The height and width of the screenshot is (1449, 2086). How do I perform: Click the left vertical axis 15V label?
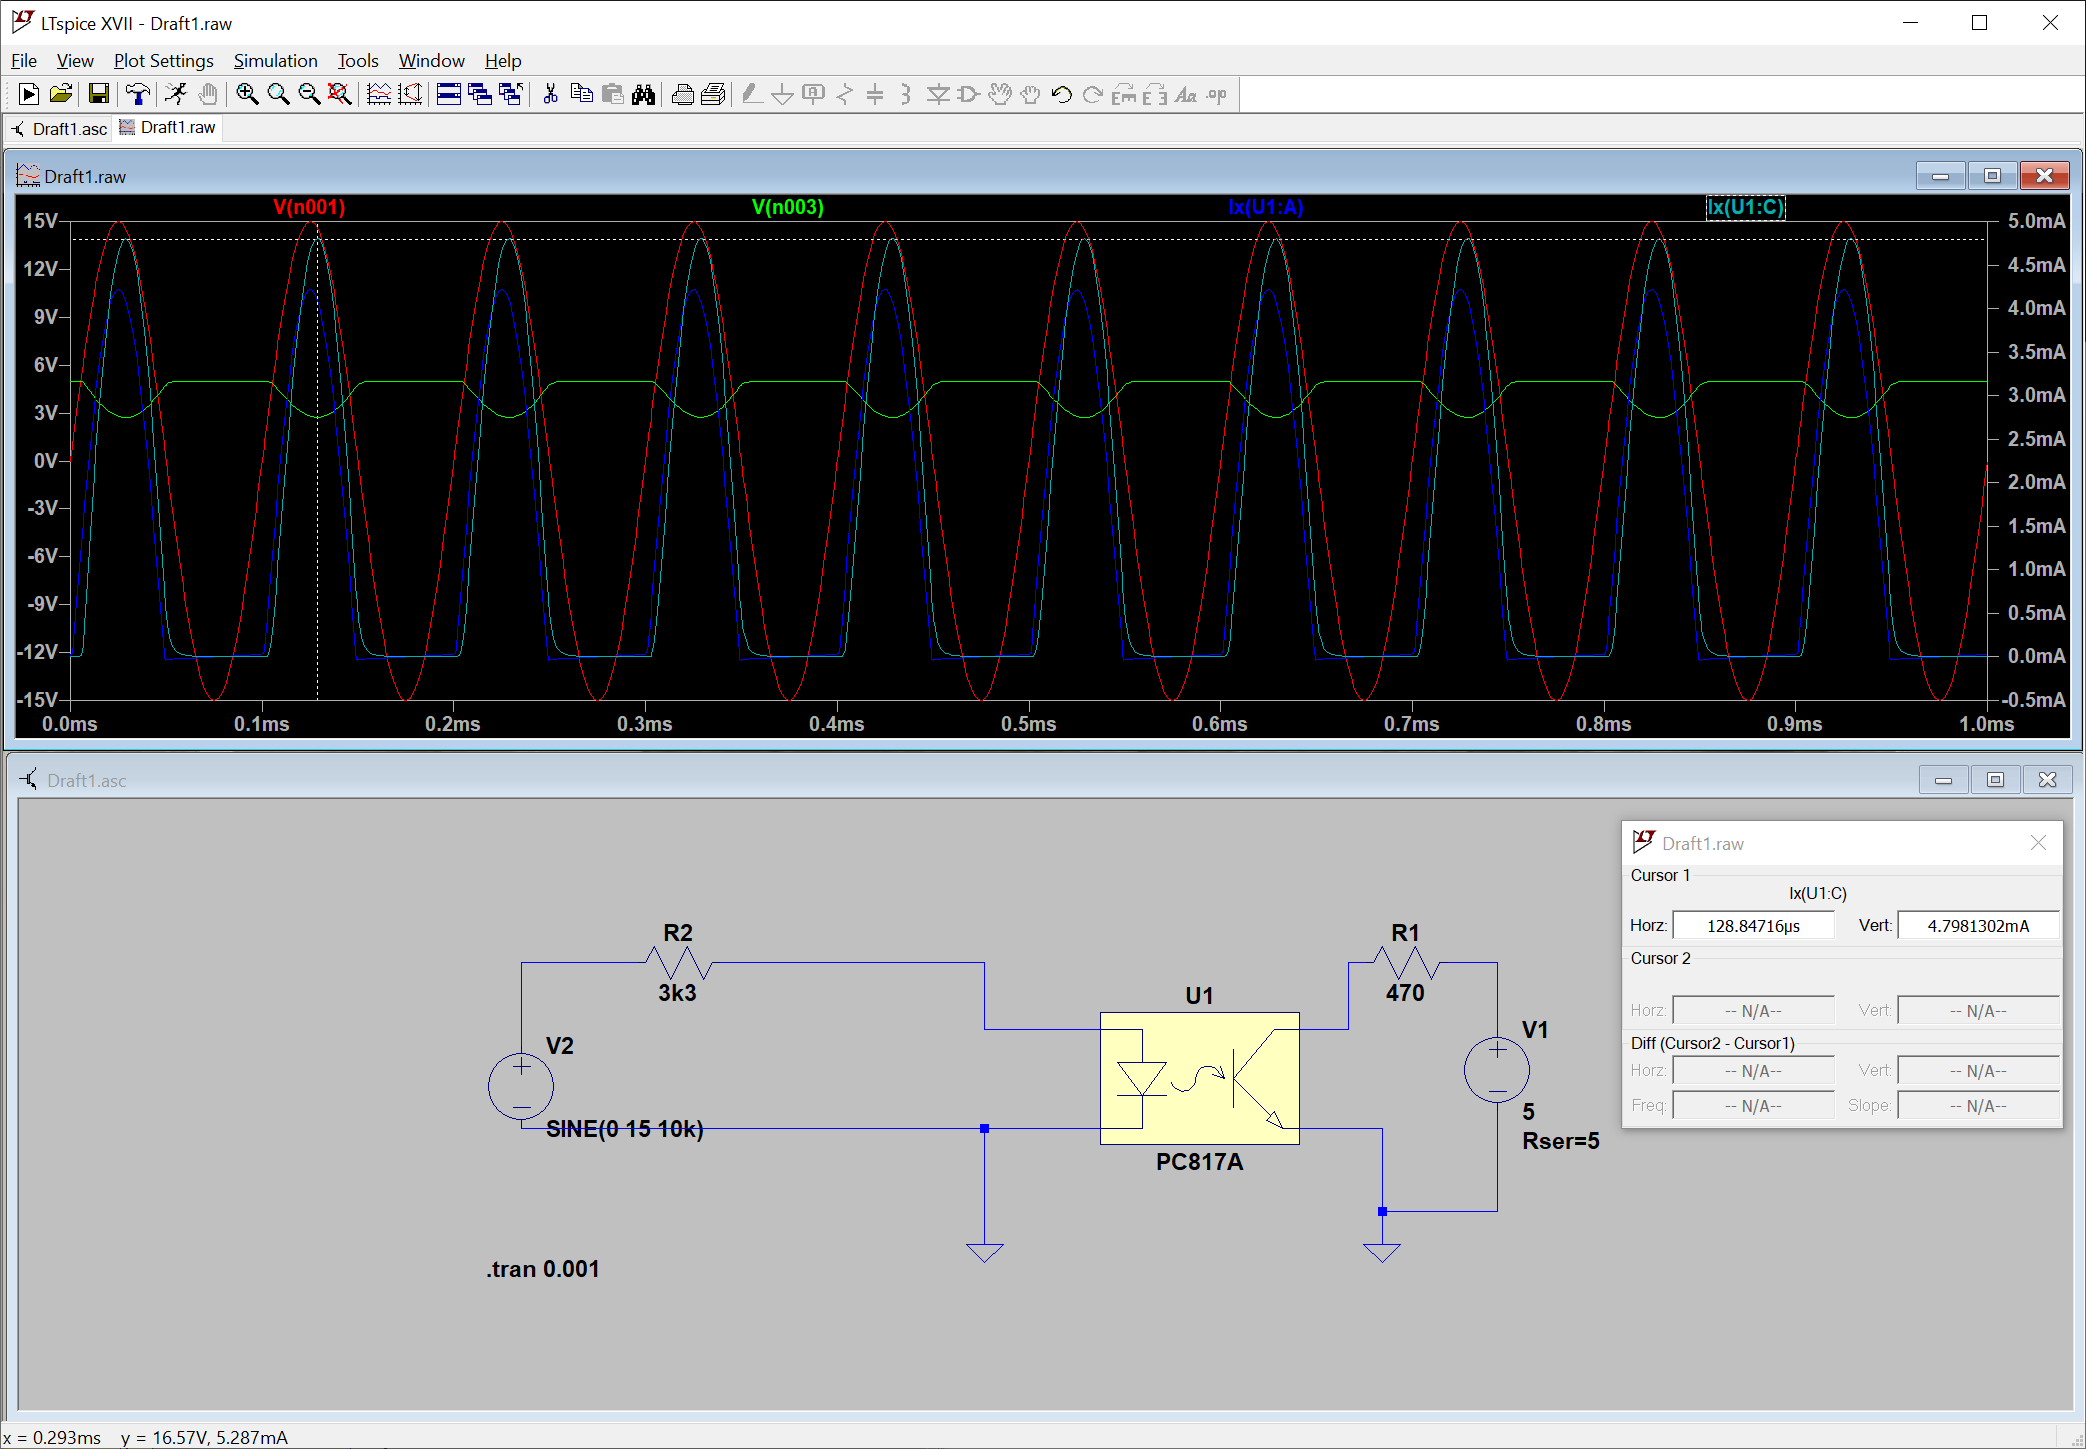click(40, 221)
